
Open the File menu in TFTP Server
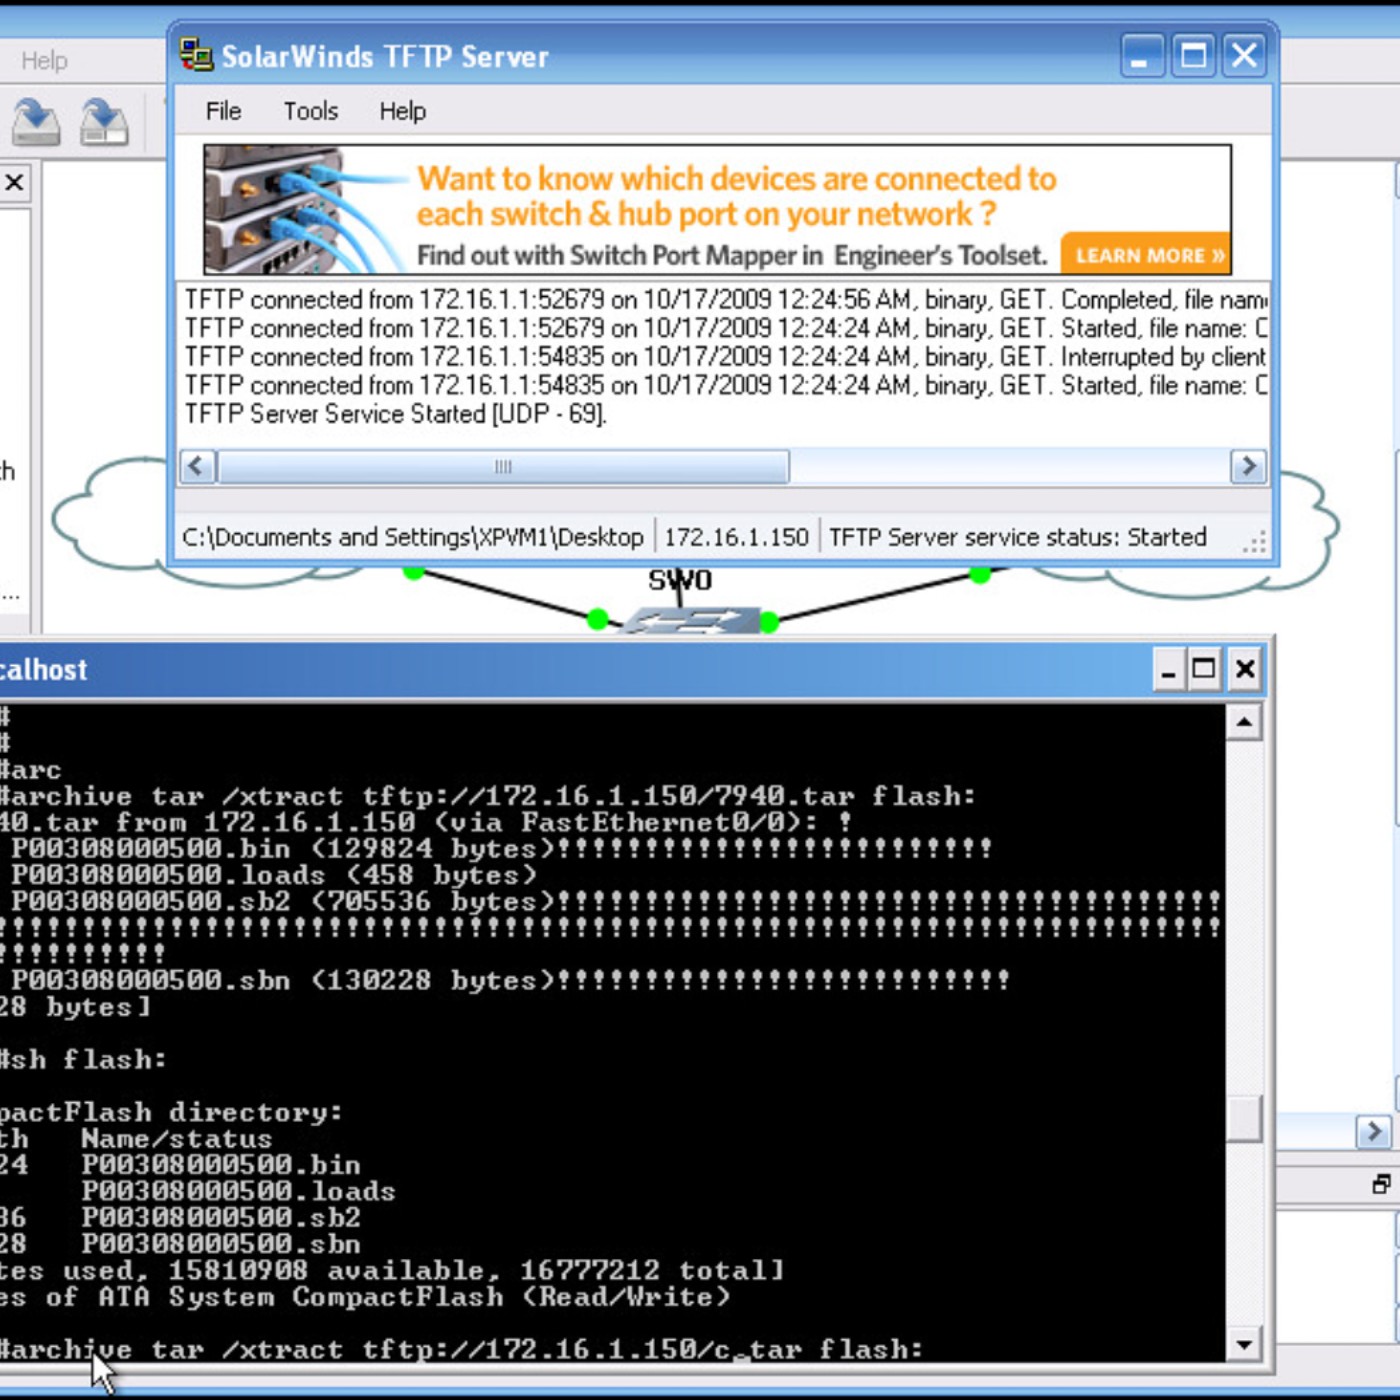click(222, 111)
